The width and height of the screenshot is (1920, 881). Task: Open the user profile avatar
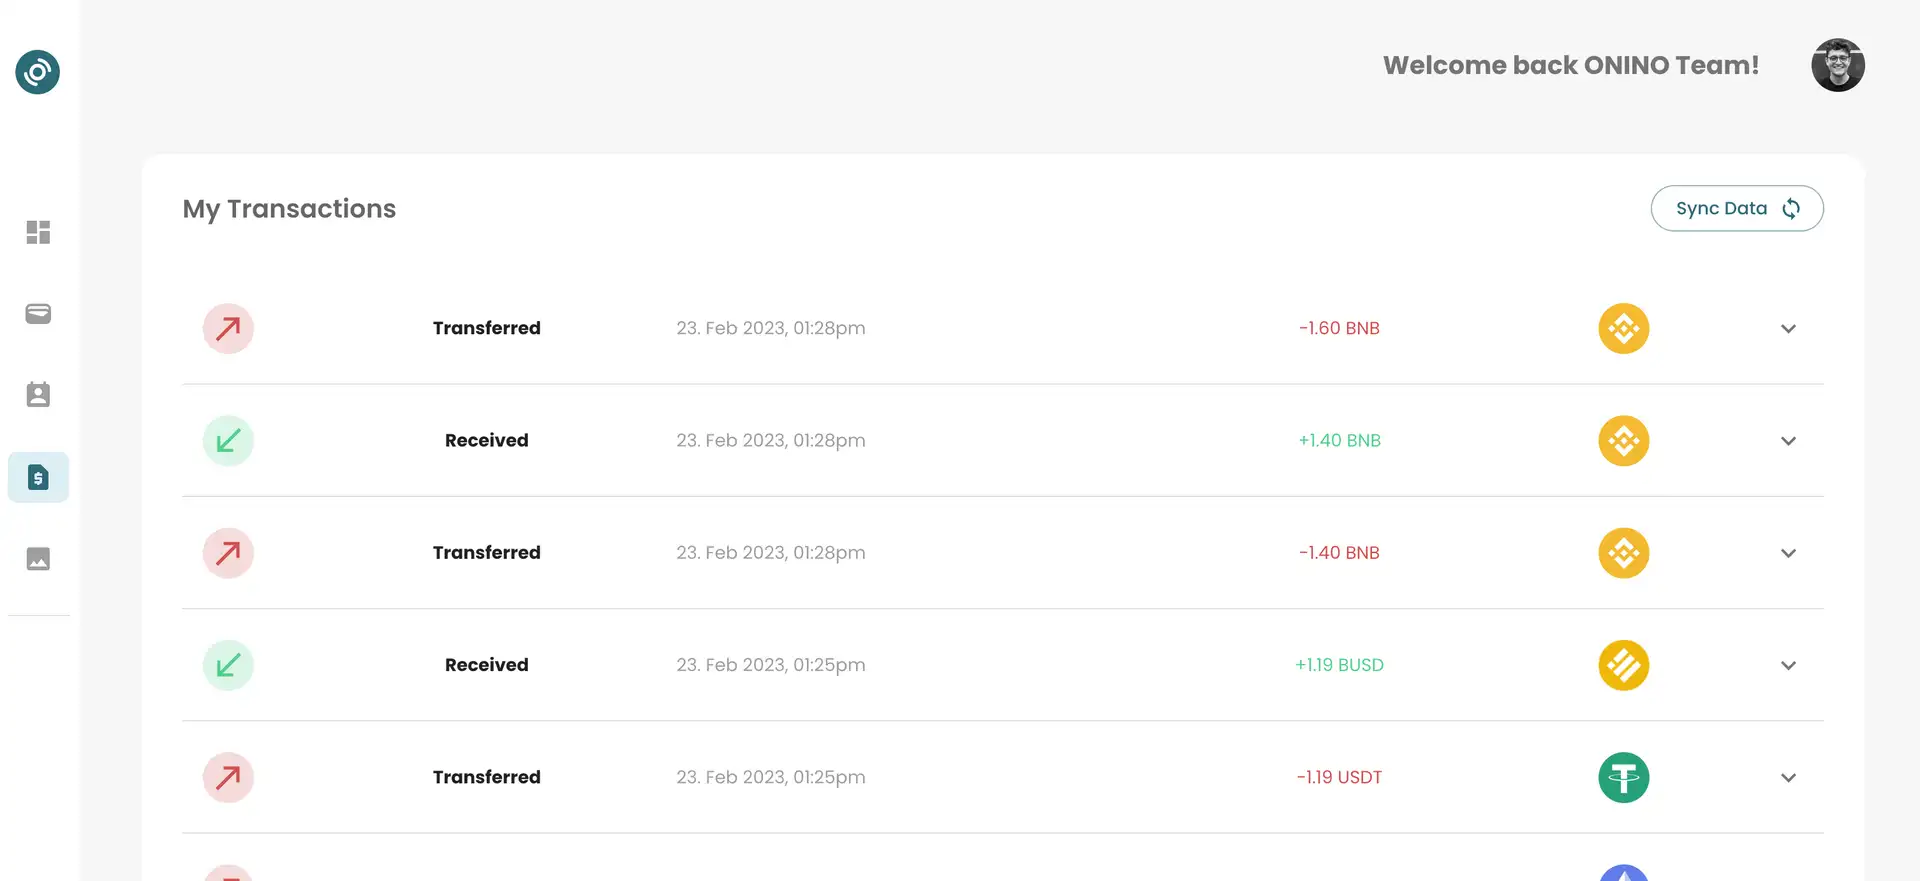[x=1837, y=65]
